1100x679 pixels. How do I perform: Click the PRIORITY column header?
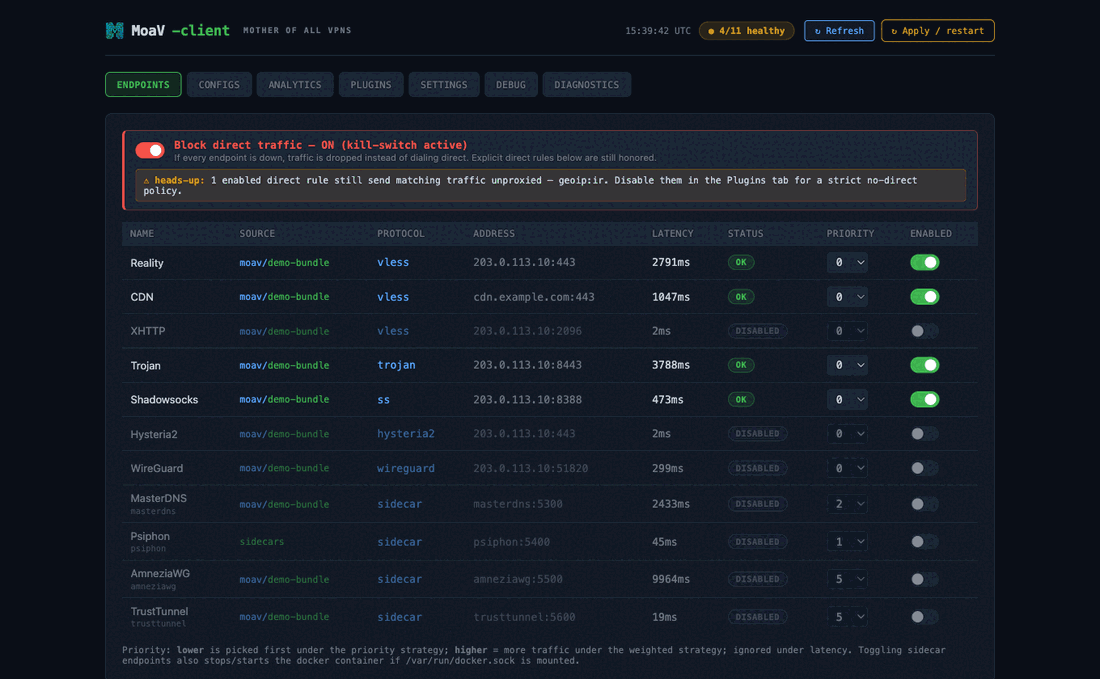(850, 234)
